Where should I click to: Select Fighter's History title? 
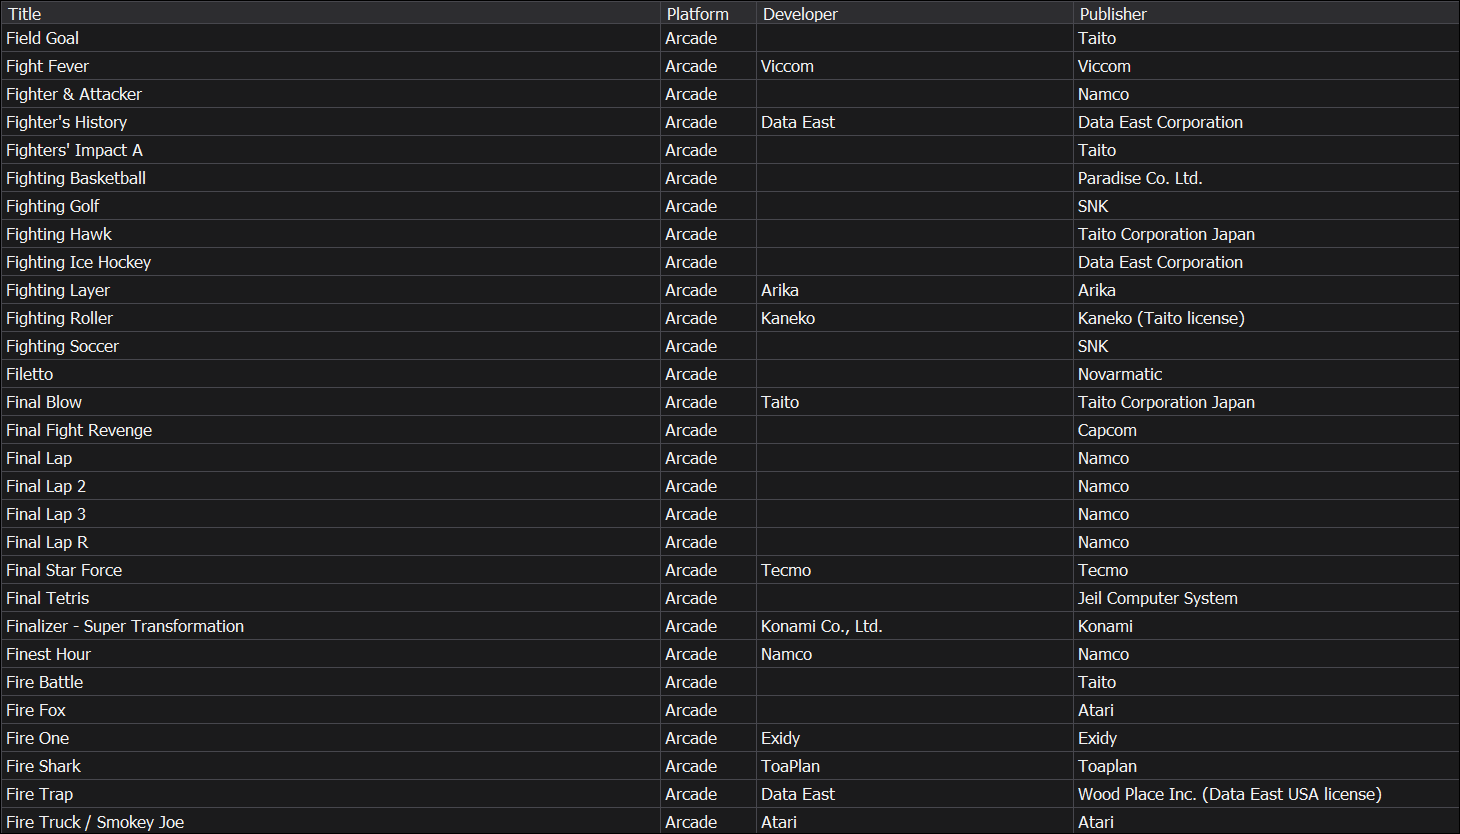[66, 122]
